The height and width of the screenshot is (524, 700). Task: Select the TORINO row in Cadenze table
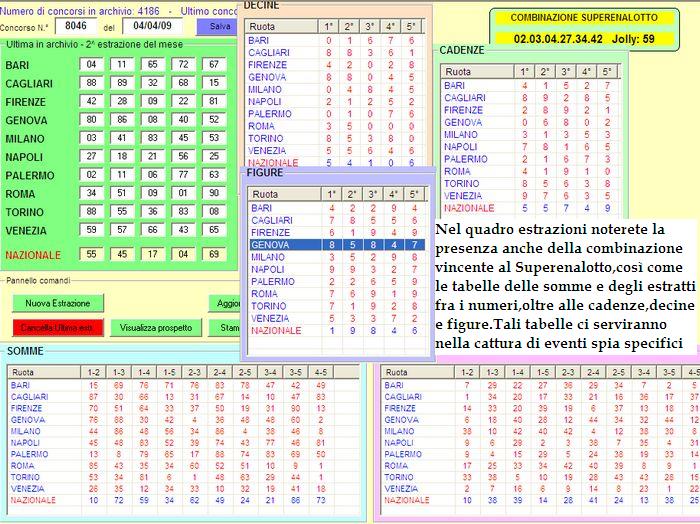(x=530, y=183)
